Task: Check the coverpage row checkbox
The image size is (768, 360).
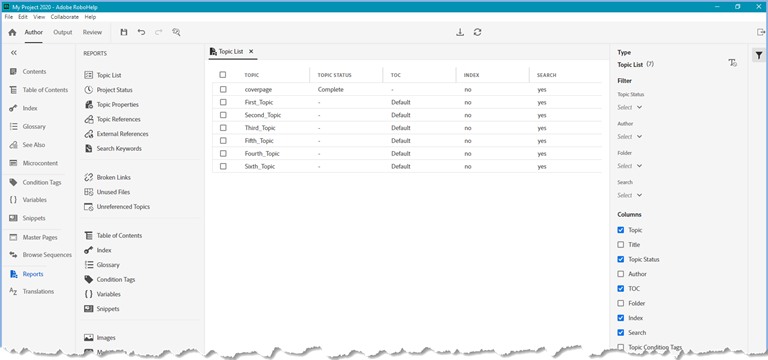Action: pos(223,90)
